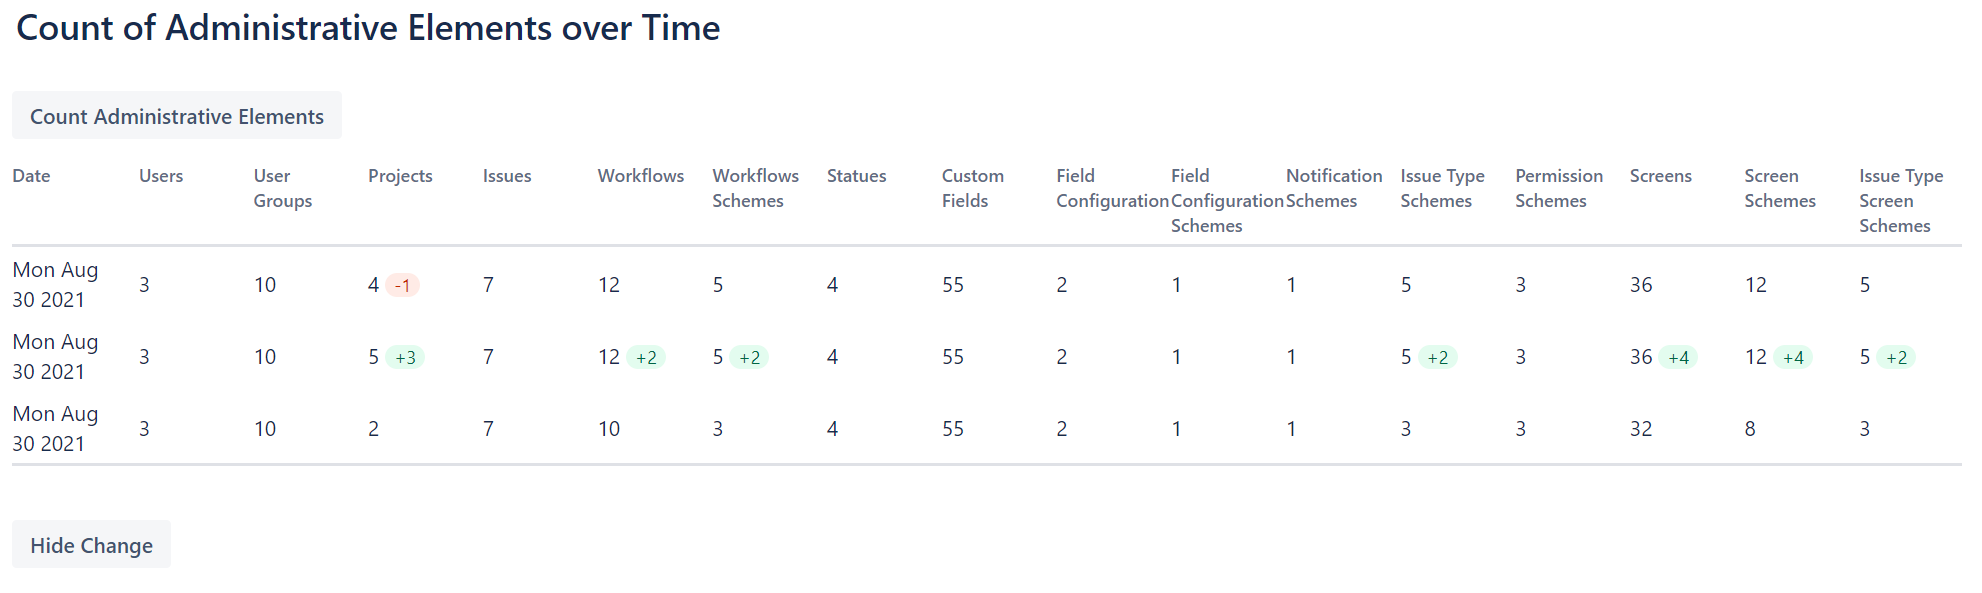Click the +2 Workflows change badge
Screen dimensions: 1982x593
[x=646, y=357]
